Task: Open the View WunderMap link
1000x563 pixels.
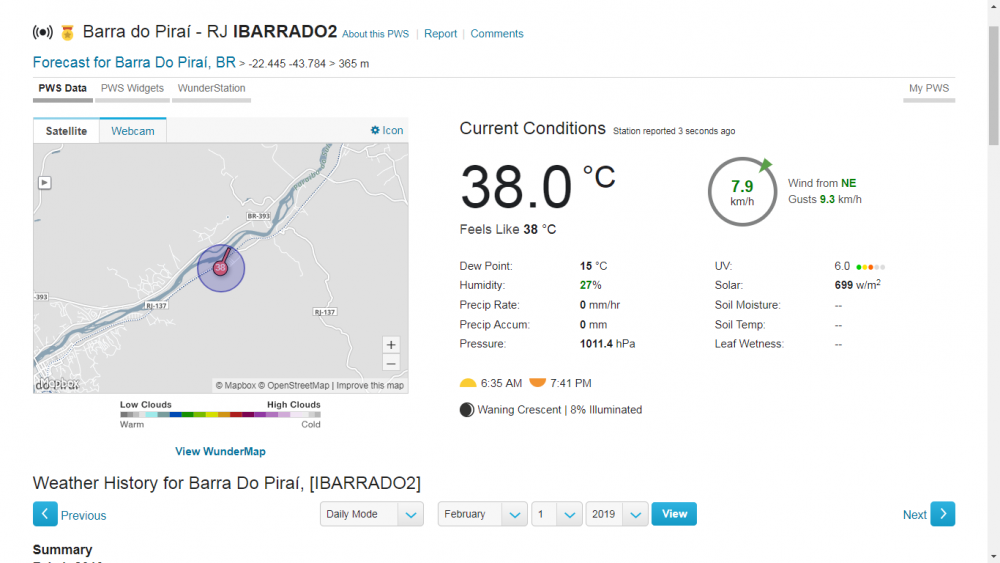Action: tap(220, 451)
